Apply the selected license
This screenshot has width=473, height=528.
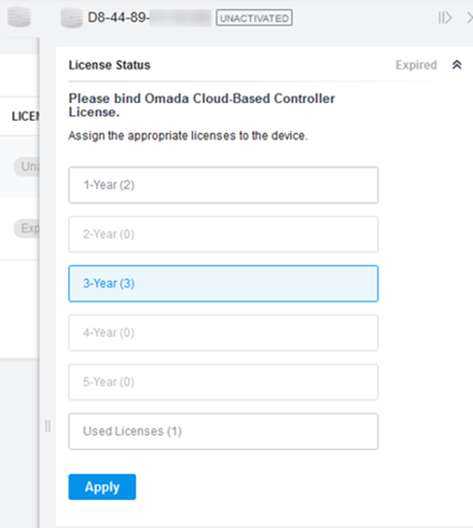(102, 487)
